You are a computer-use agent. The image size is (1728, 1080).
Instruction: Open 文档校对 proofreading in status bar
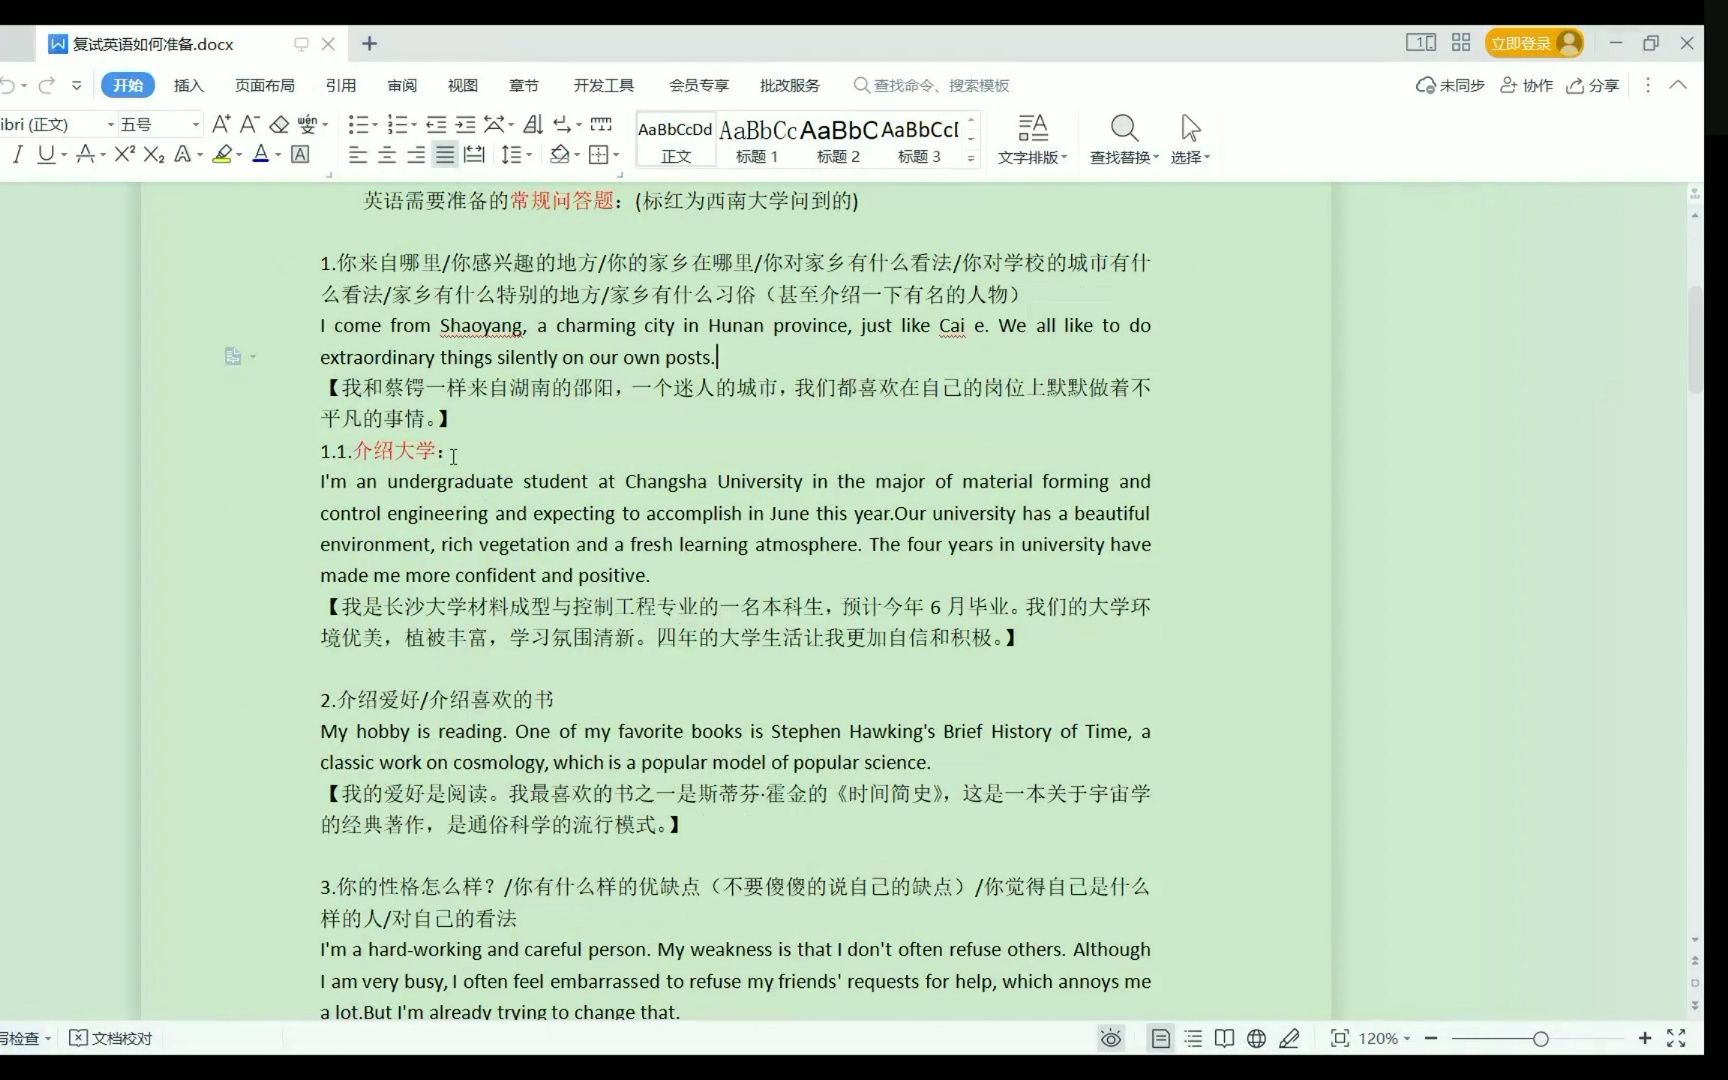click(x=111, y=1038)
